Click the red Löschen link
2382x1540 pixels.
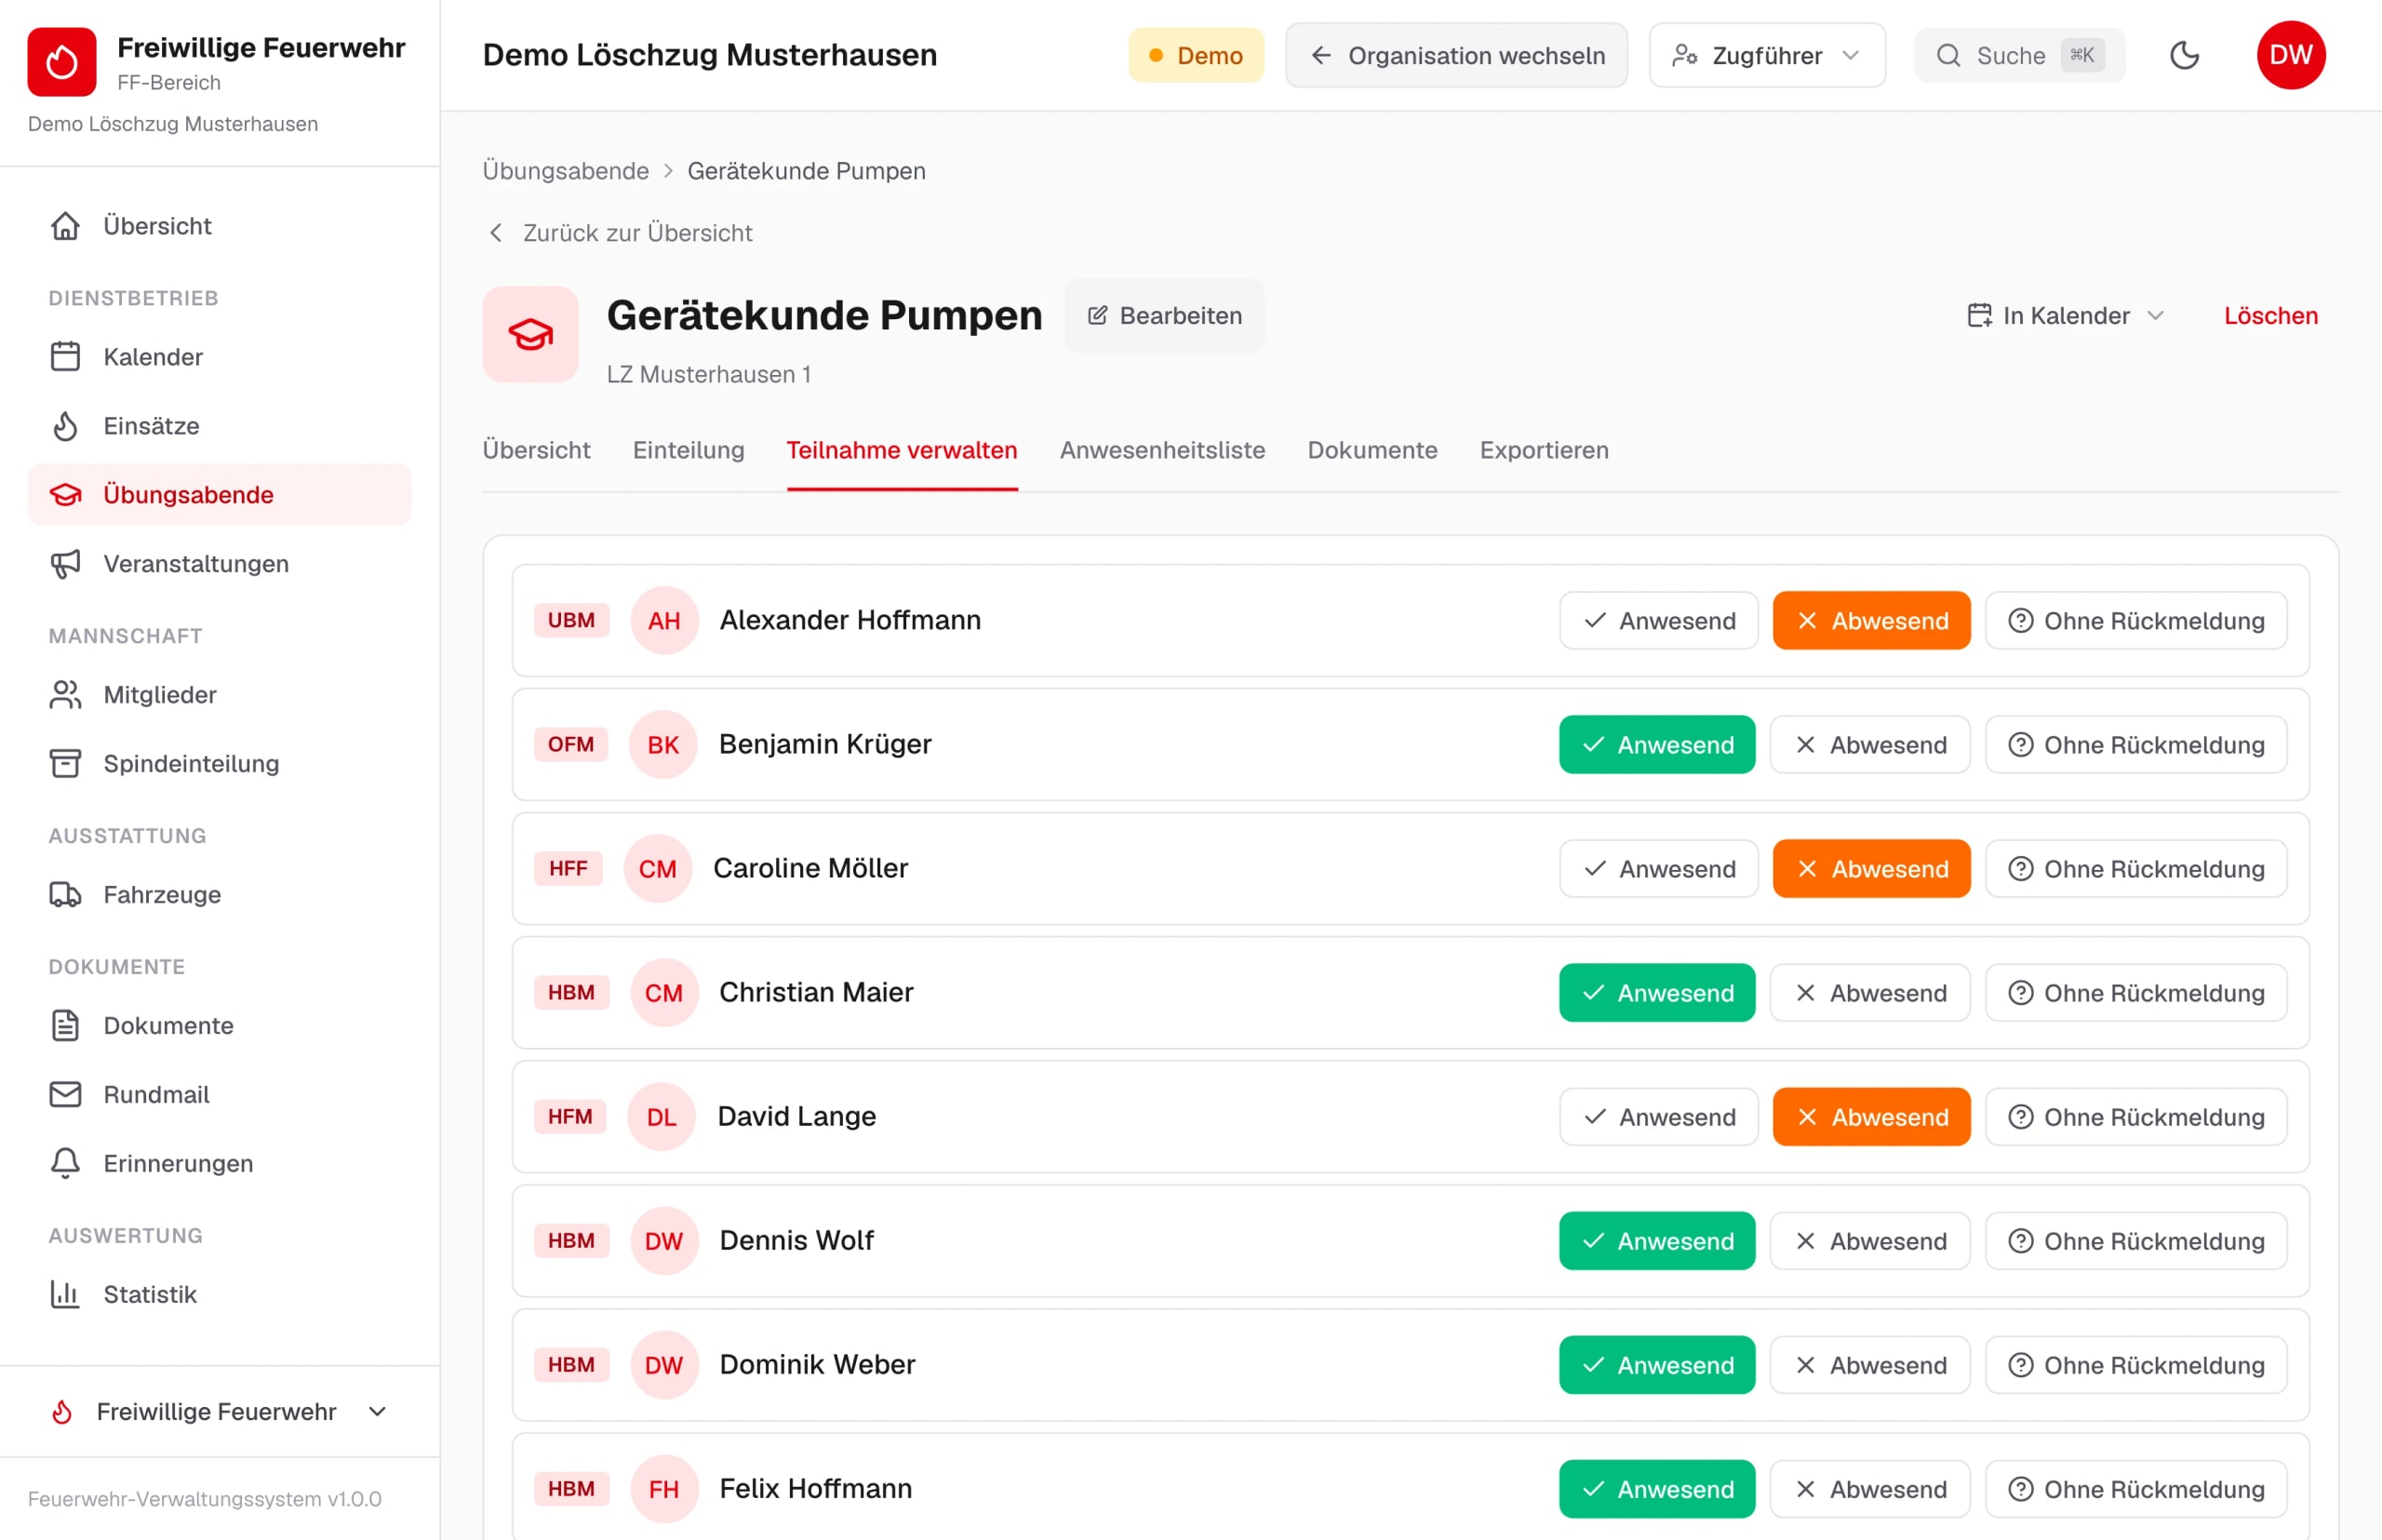(2270, 316)
